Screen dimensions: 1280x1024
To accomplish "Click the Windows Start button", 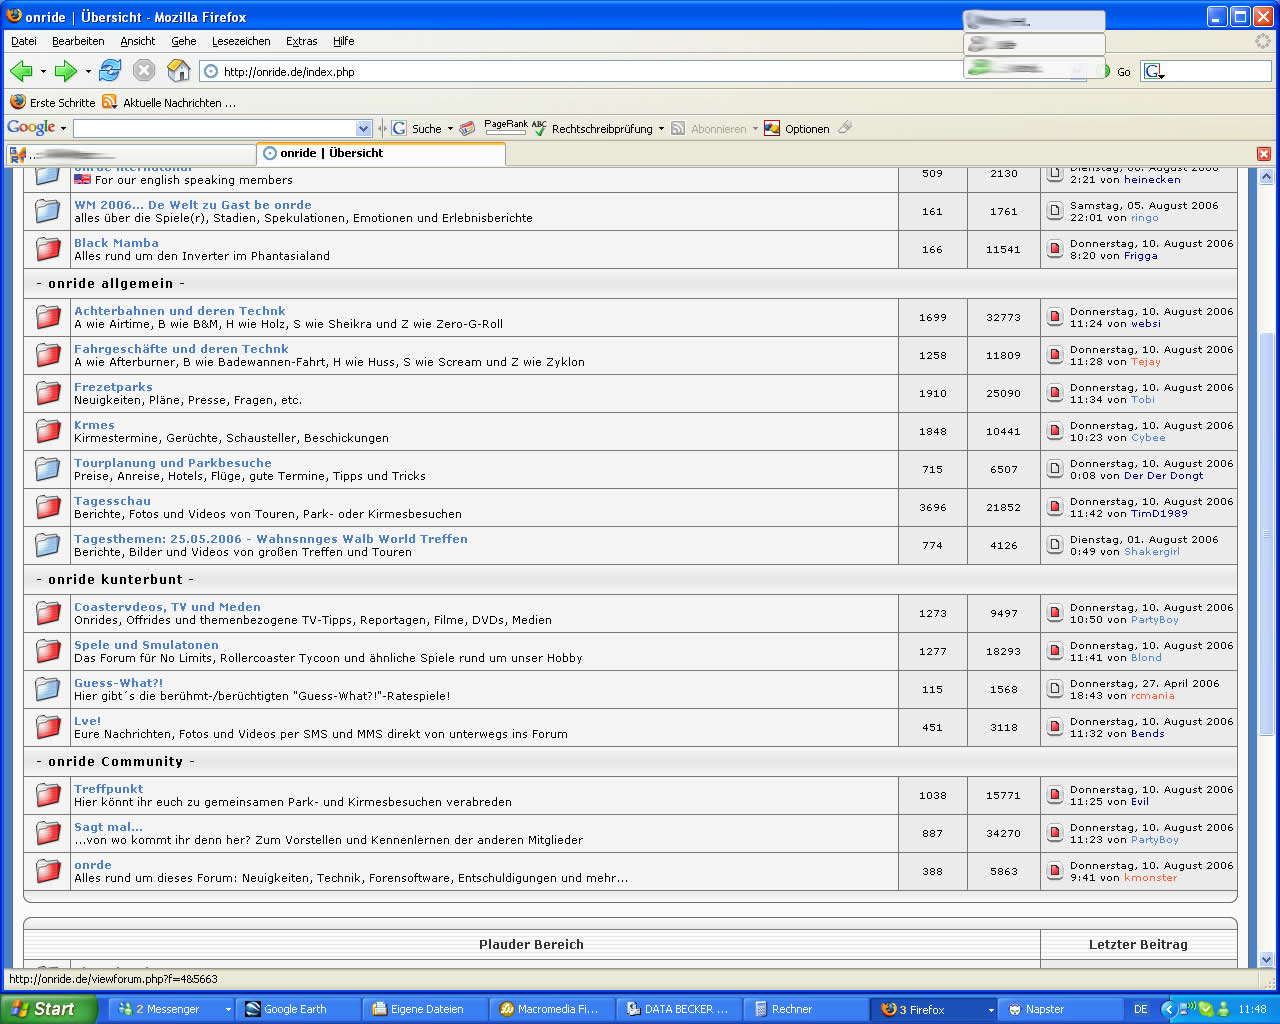I will pos(47,1009).
